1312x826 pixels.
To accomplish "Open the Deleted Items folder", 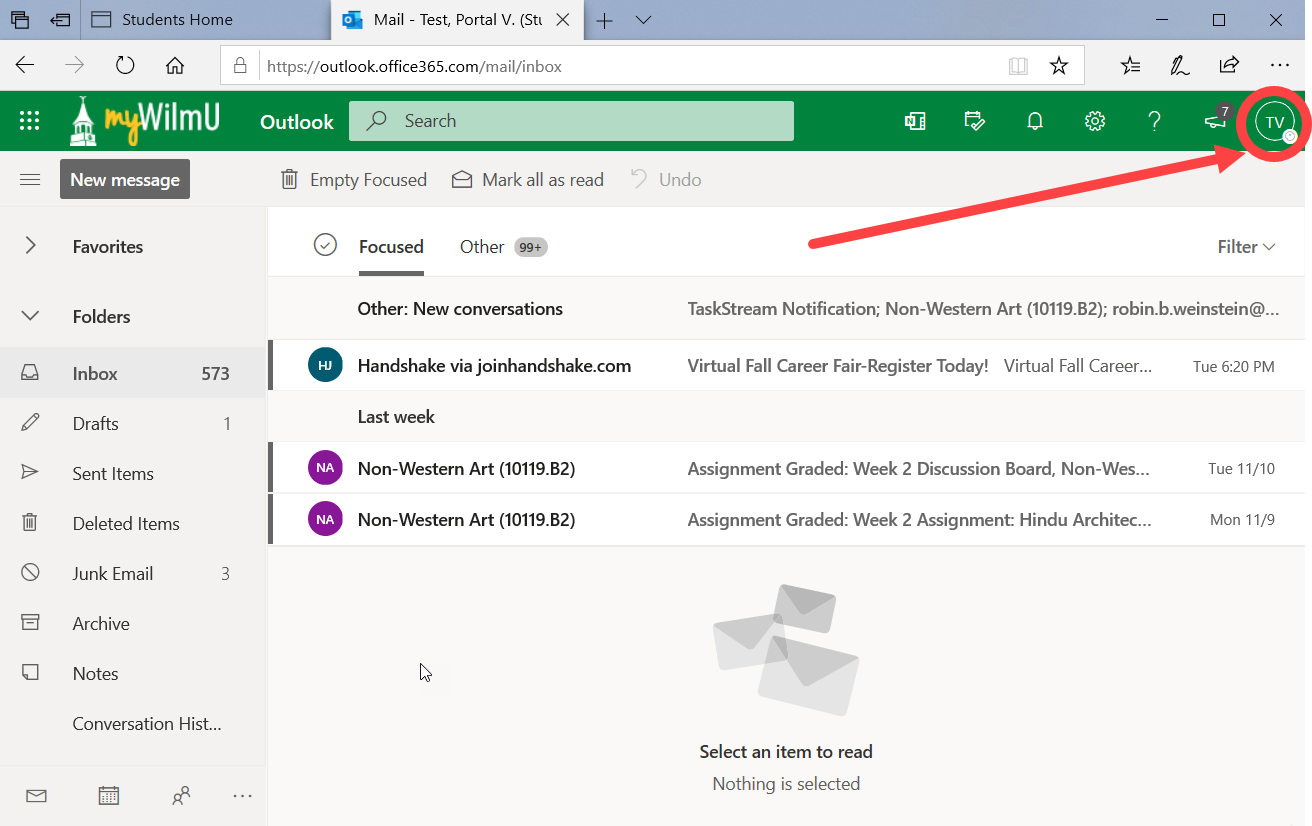I will (133, 524).
